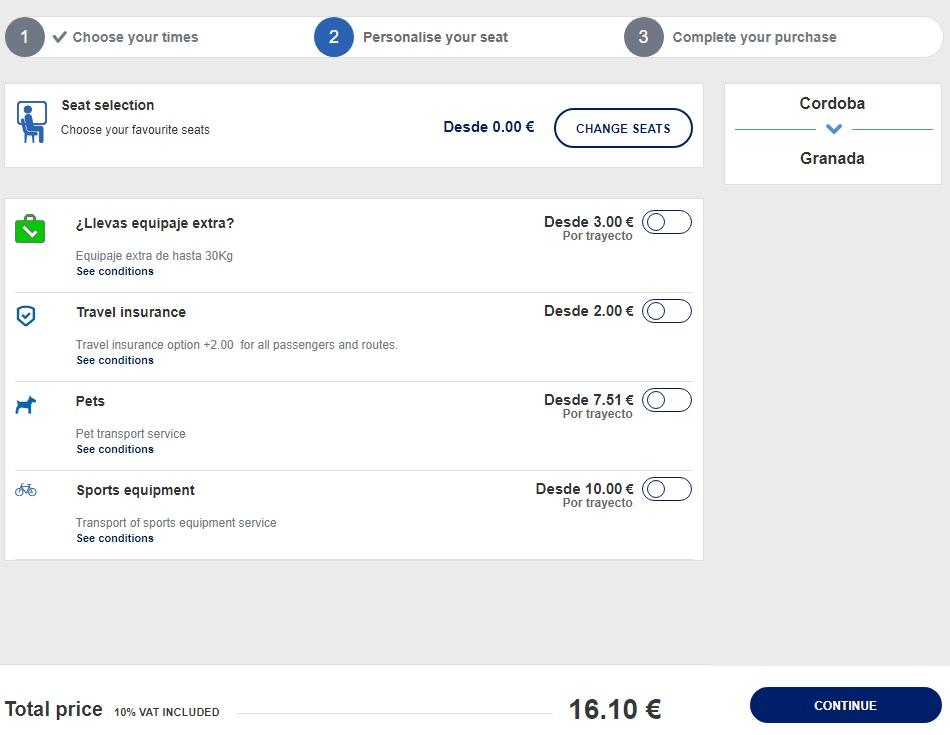The width and height of the screenshot is (950, 735).
Task: Click the green extra luggage suitcase icon
Action: pos(30,228)
